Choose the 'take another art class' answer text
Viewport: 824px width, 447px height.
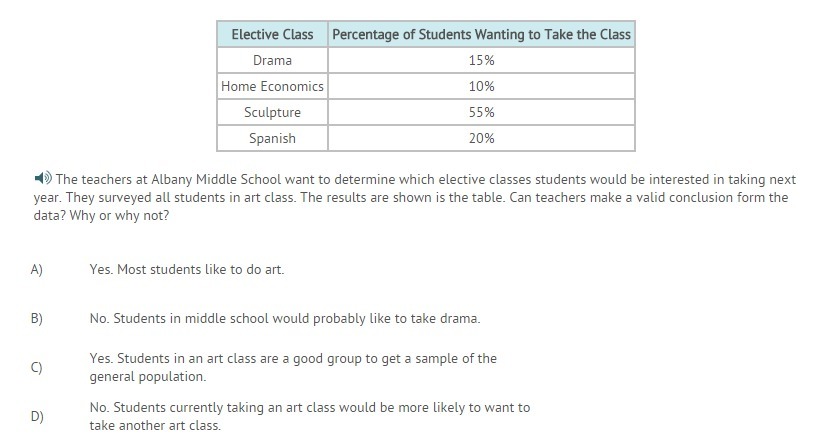click(309, 416)
